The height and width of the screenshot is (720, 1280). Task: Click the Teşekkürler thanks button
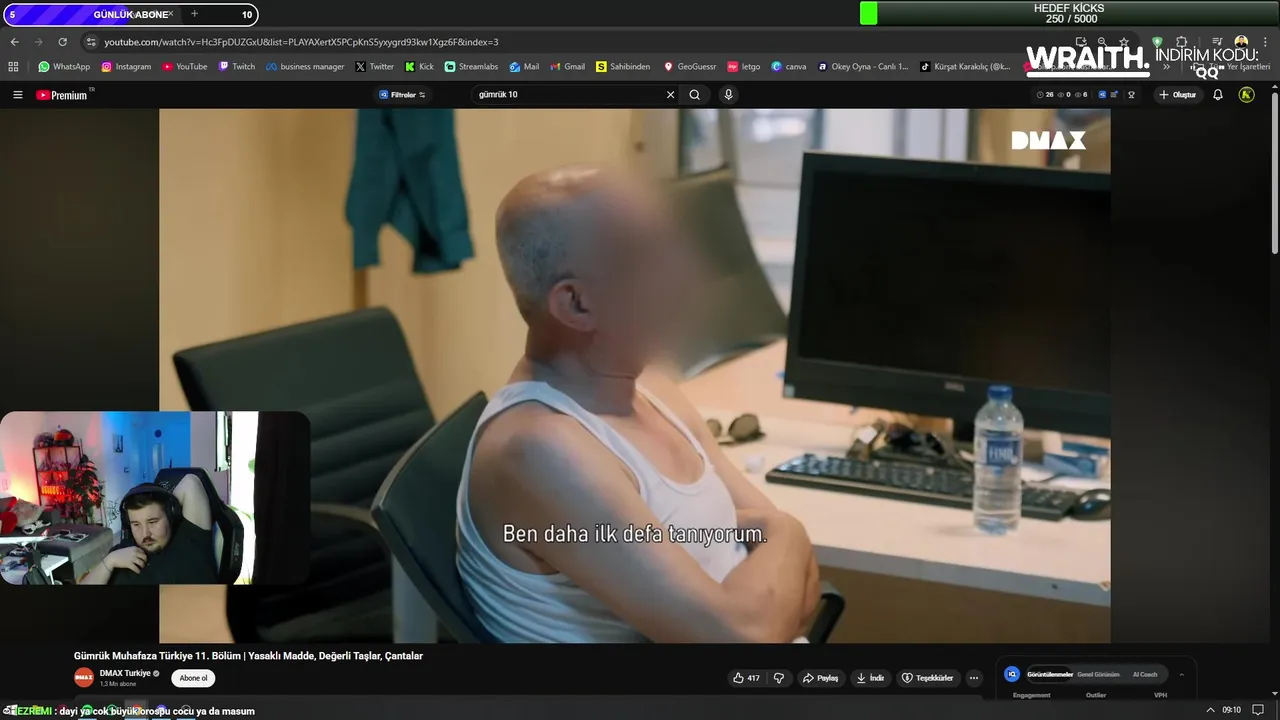pyautogui.click(x=927, y=678)
